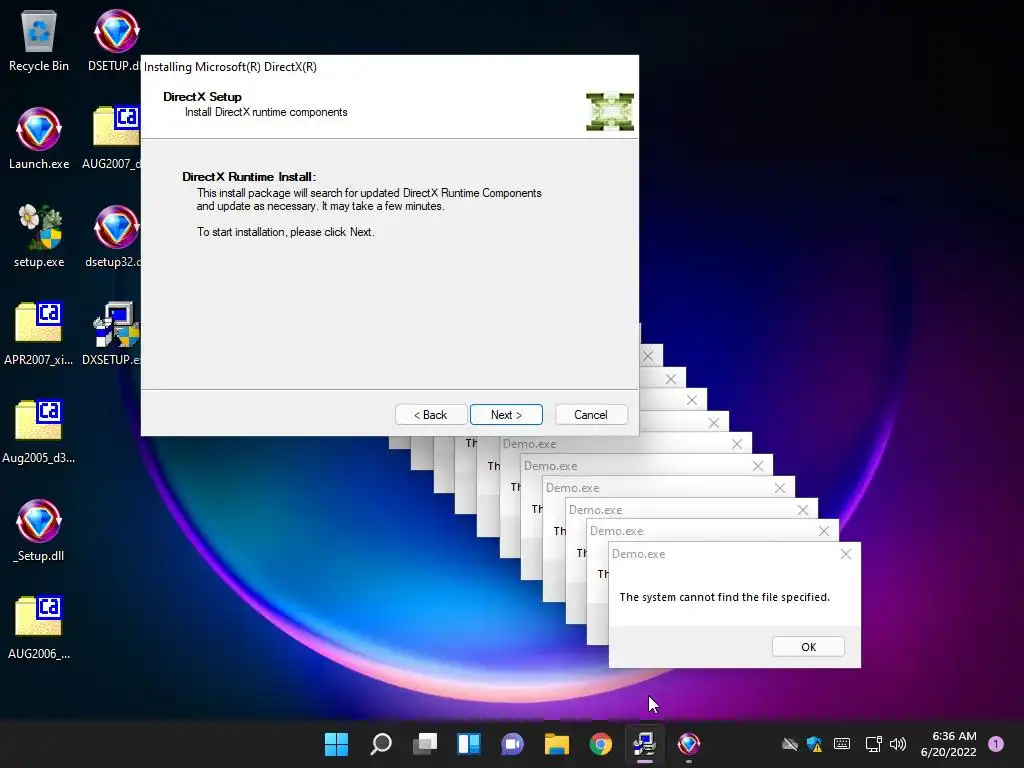Select the DXSETUP.exe desktop icon

112,334
